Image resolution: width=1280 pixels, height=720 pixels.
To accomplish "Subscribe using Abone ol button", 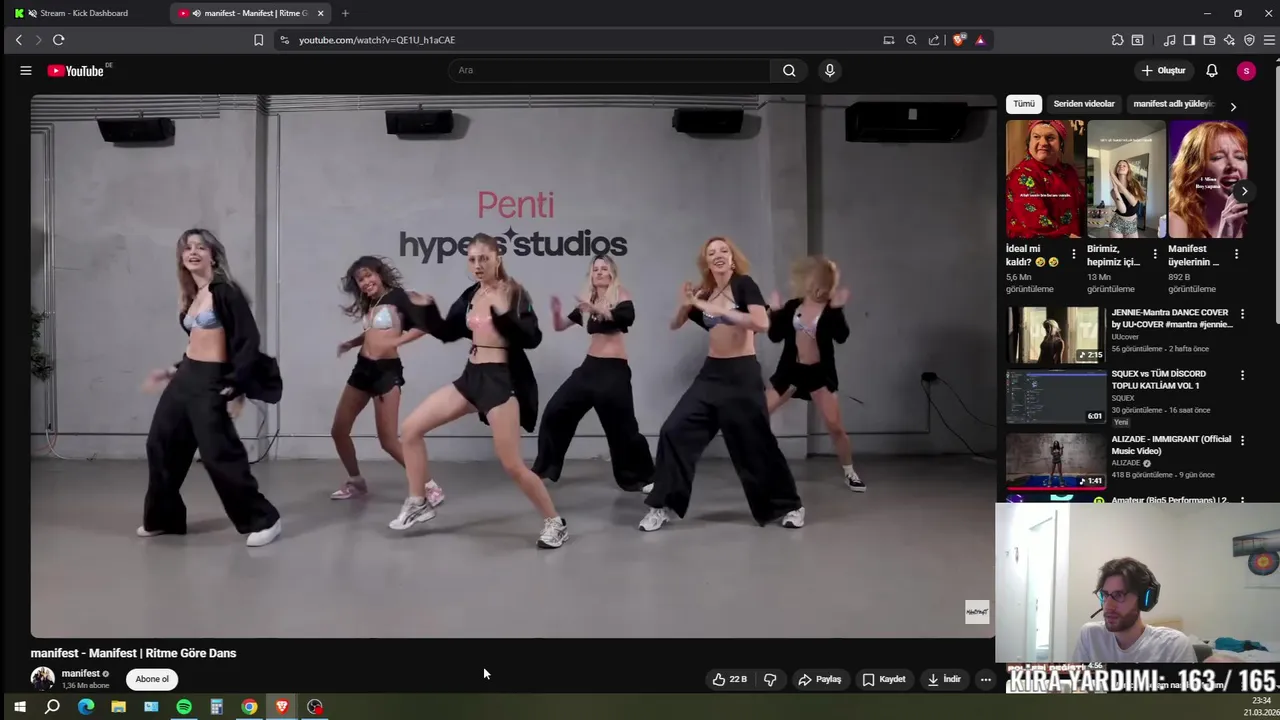I will (x=152, y=679).
